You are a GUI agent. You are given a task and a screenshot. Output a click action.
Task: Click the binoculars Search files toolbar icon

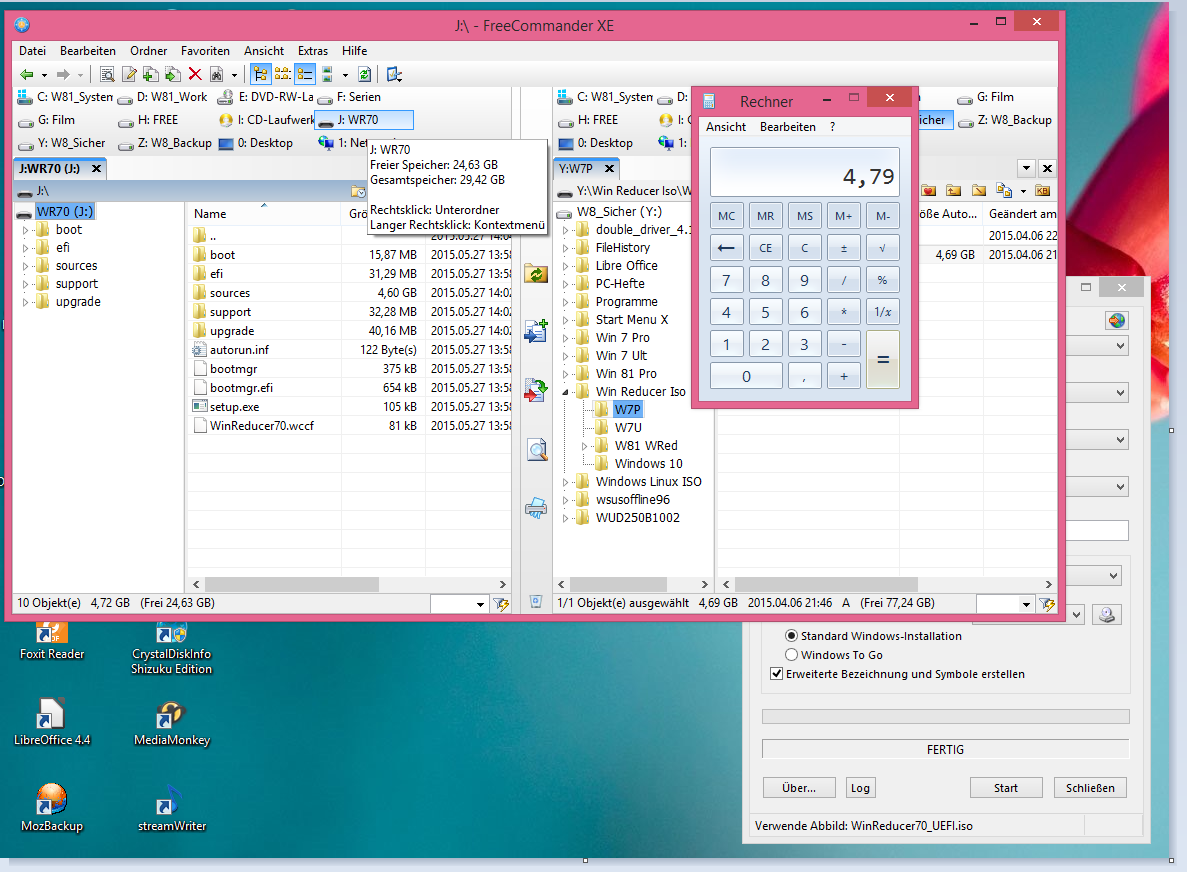pyautogui.click(x=217, y=74)
